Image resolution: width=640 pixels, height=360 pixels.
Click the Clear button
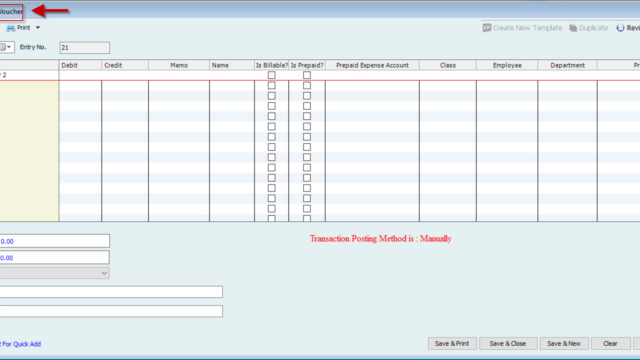pyautogui.click(x=610, y=344)
